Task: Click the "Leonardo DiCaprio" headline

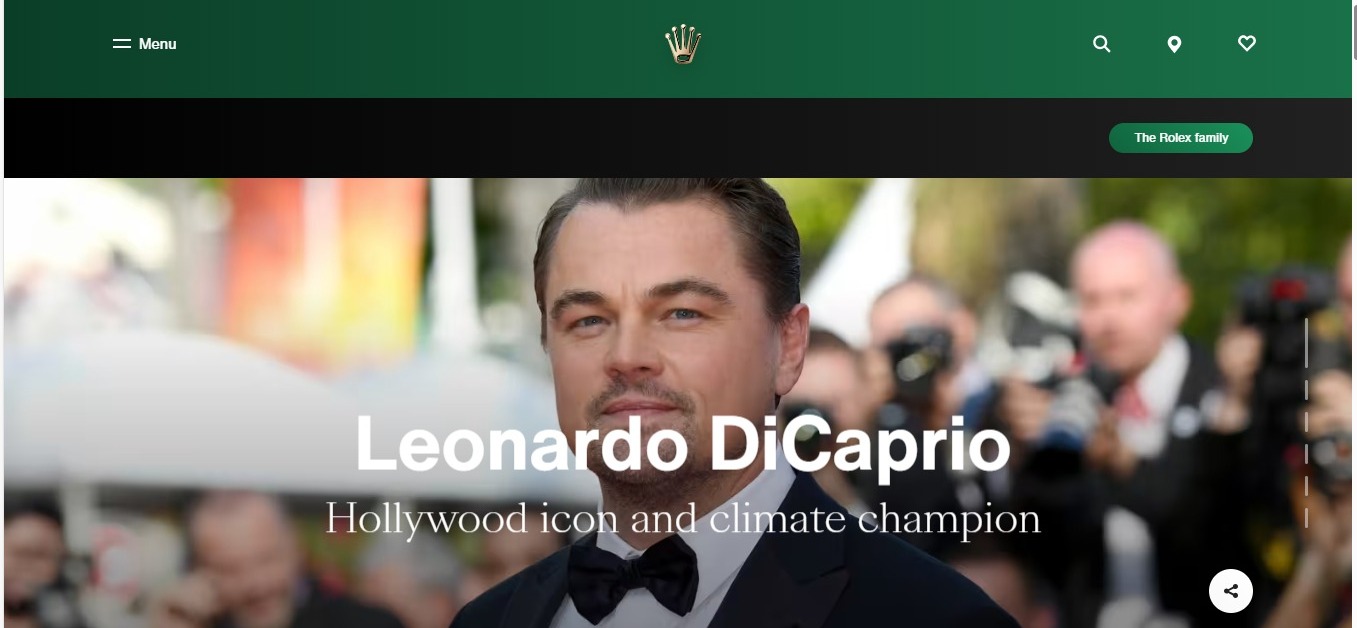Action: pos(683,444)
